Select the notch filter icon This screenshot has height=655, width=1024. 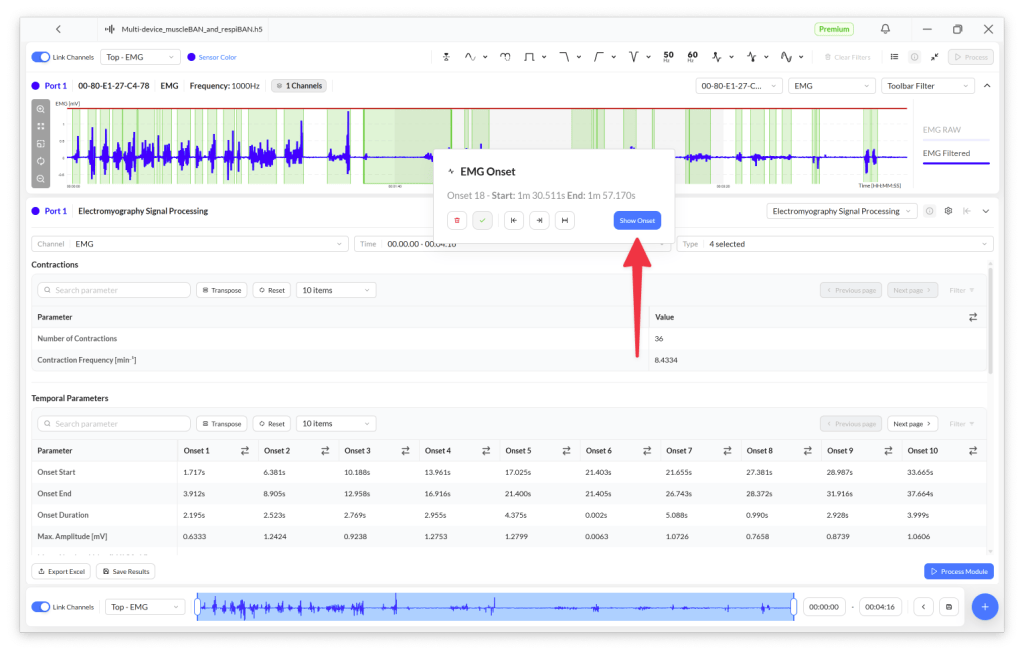[x=633, y=57]
